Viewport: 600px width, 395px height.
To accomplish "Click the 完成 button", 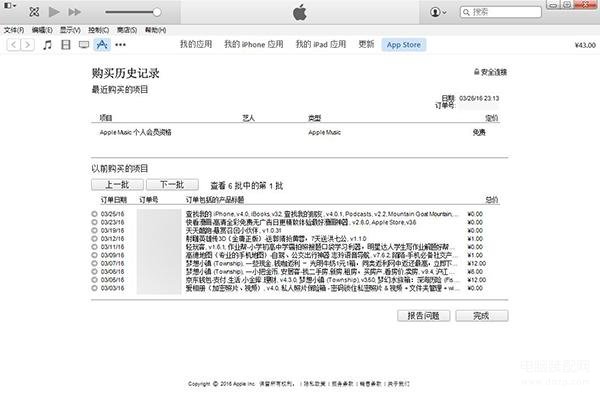I will [x=482, y=316].
